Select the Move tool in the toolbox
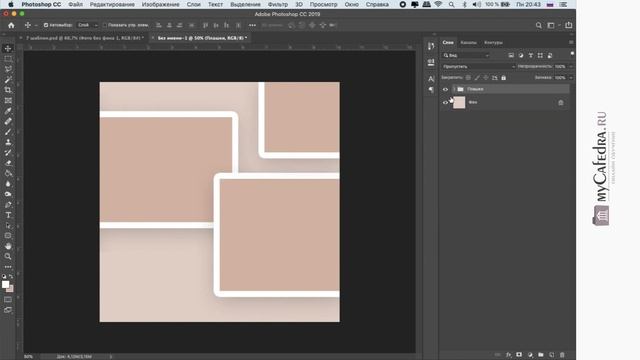 8,48
